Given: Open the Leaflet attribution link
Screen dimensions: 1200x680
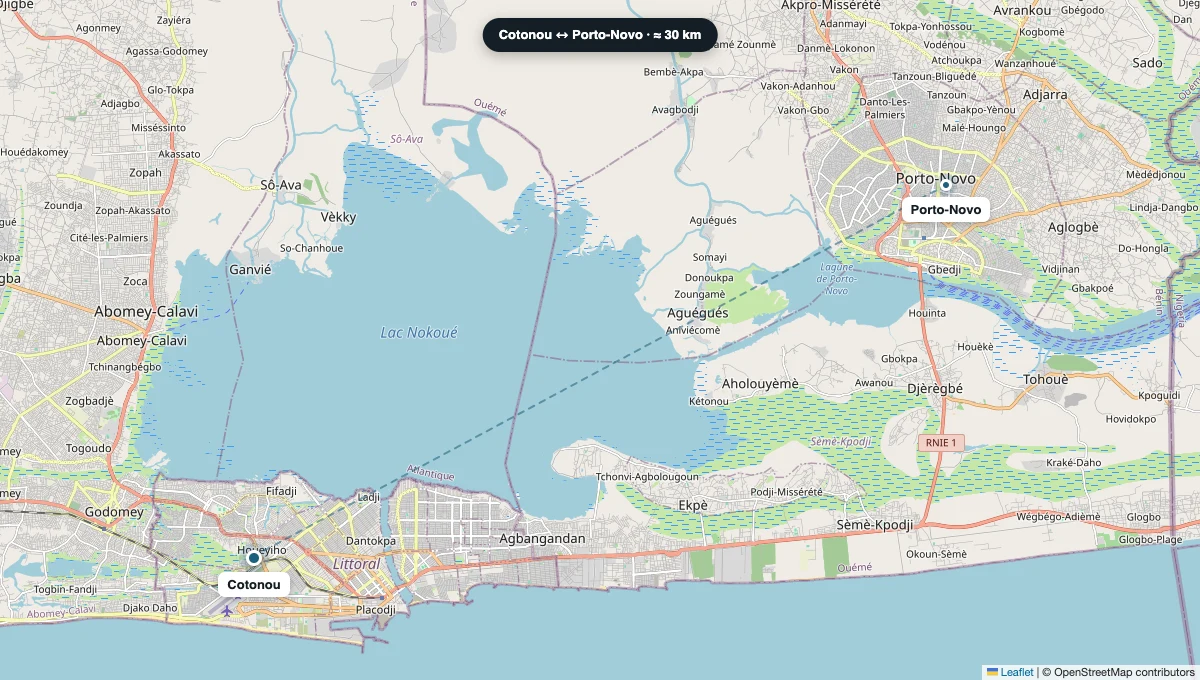Looking at the screenshot, I should 1010,672.
